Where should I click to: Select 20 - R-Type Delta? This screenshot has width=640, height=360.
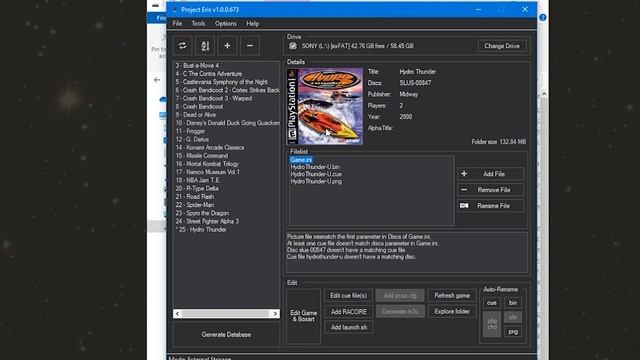[197, 188]
